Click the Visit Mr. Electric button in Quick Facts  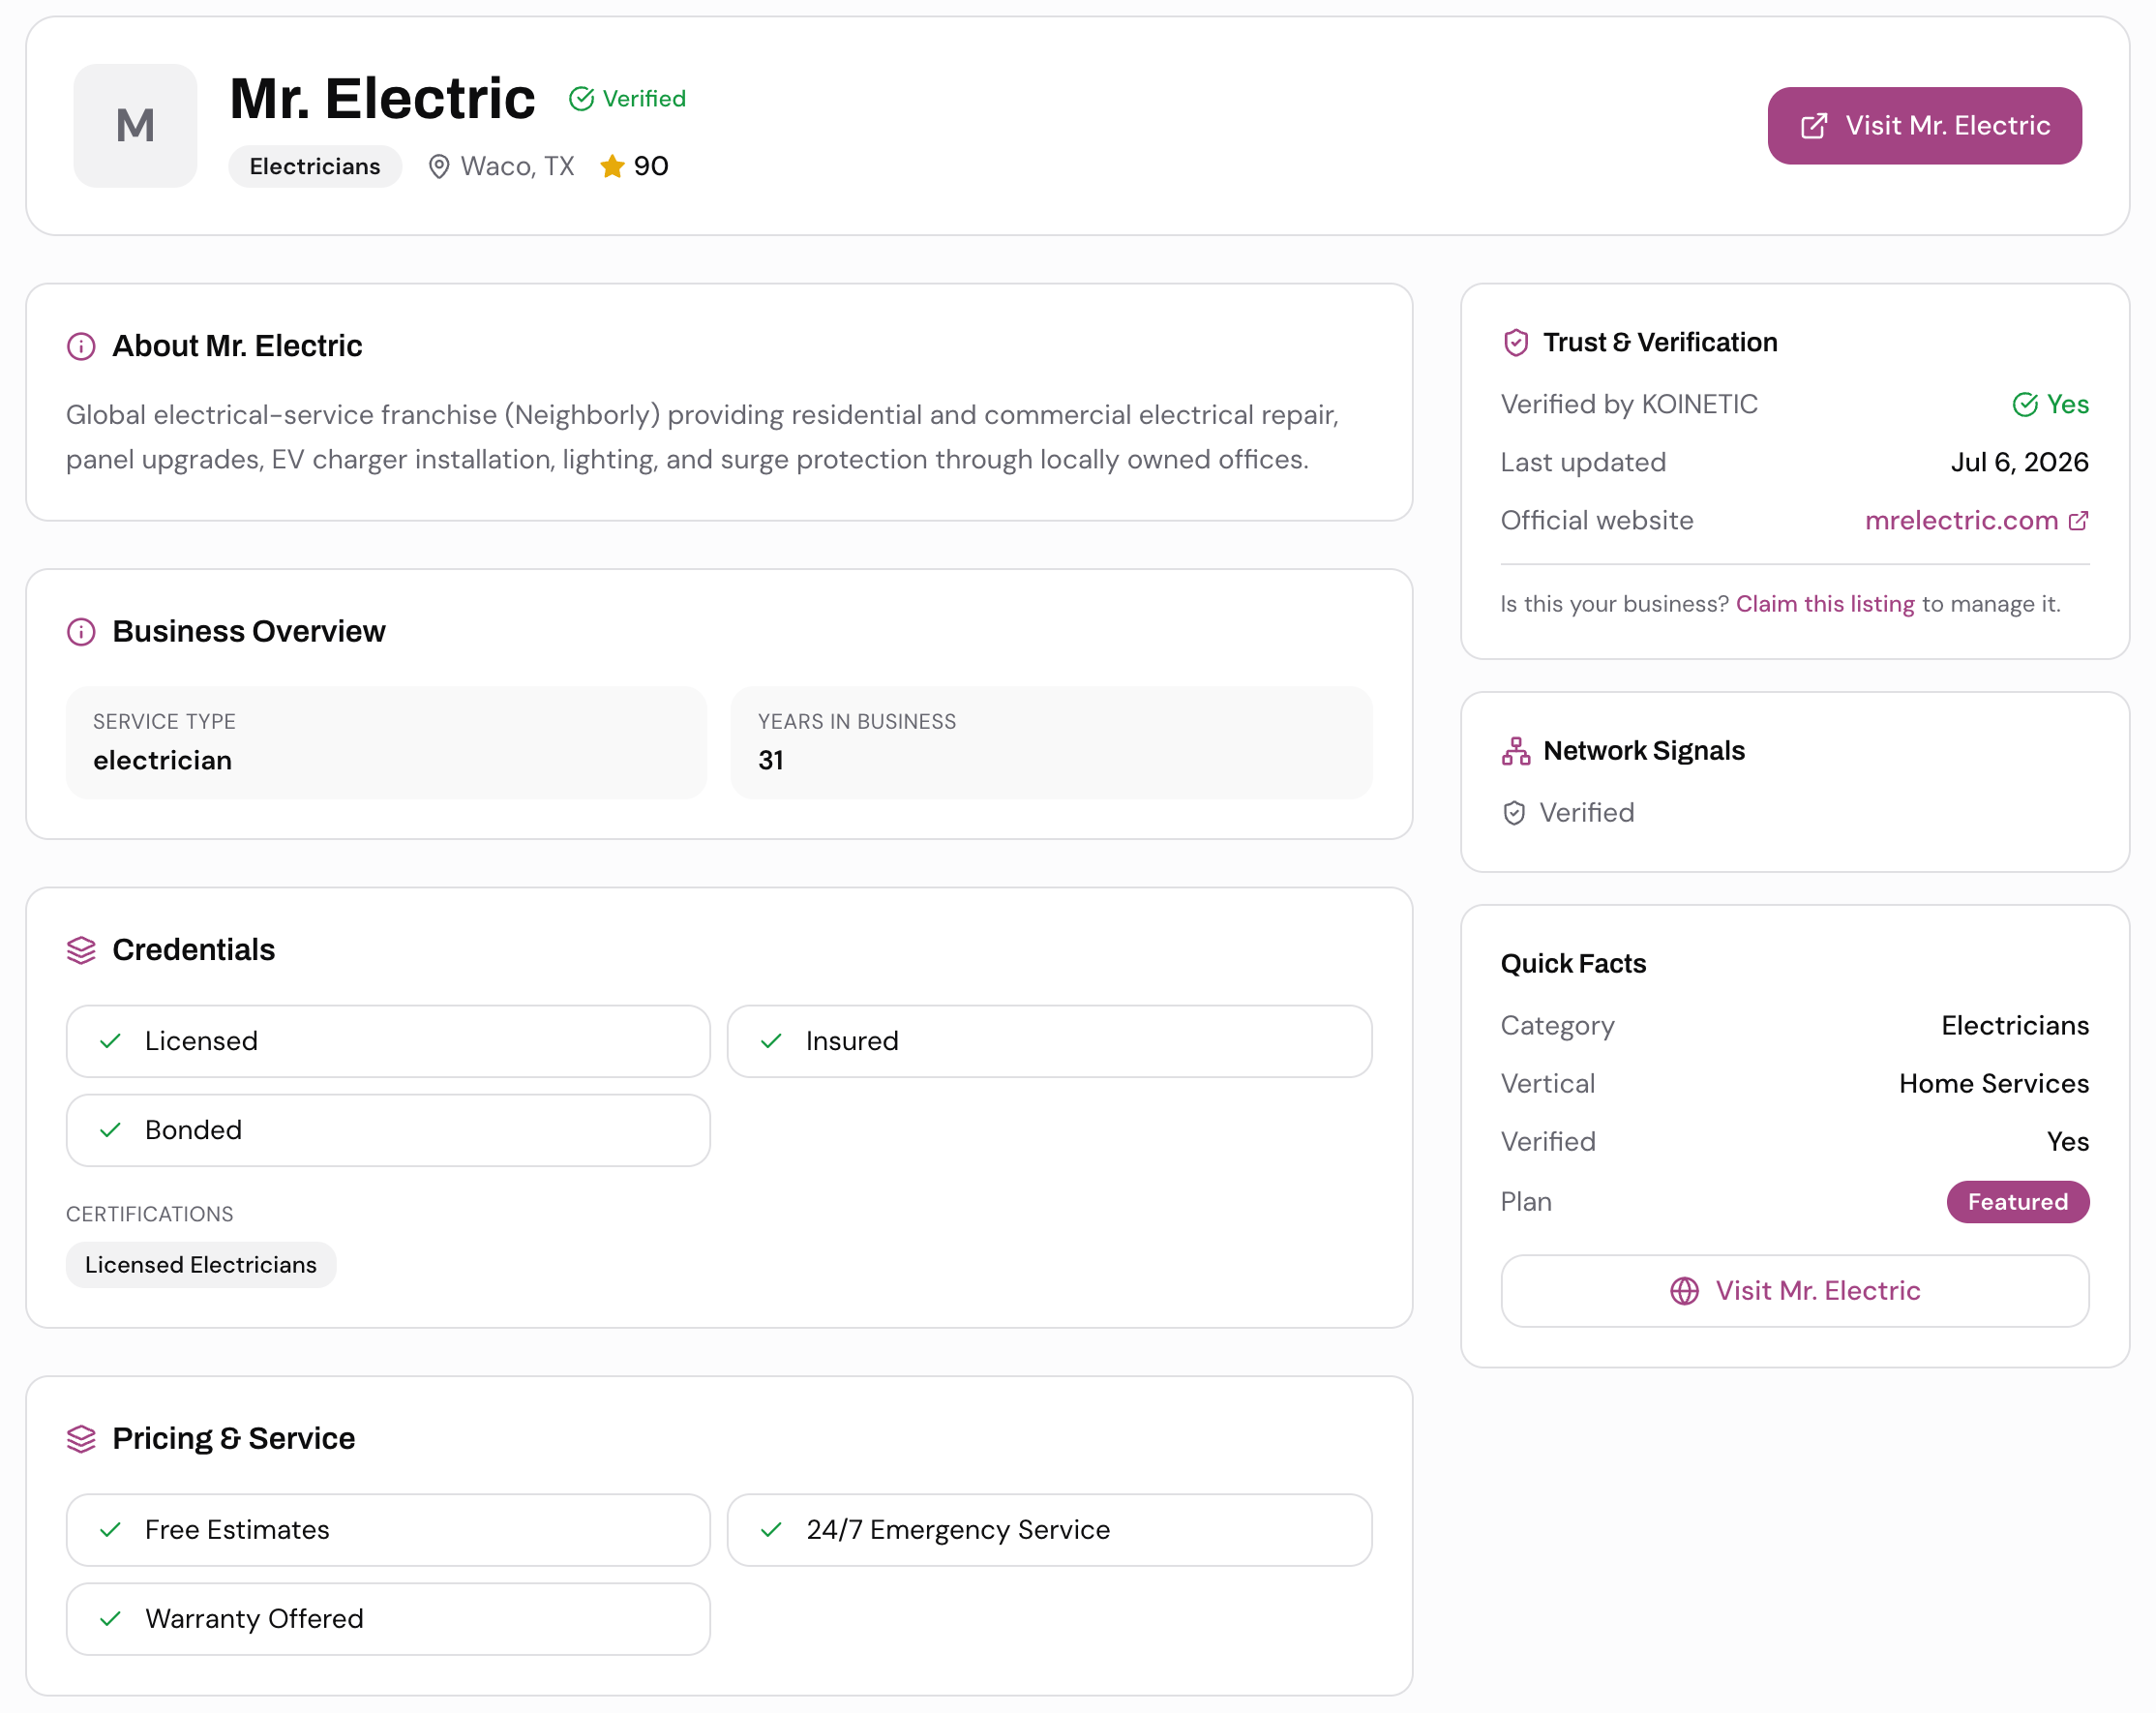coord(1794,1291)
